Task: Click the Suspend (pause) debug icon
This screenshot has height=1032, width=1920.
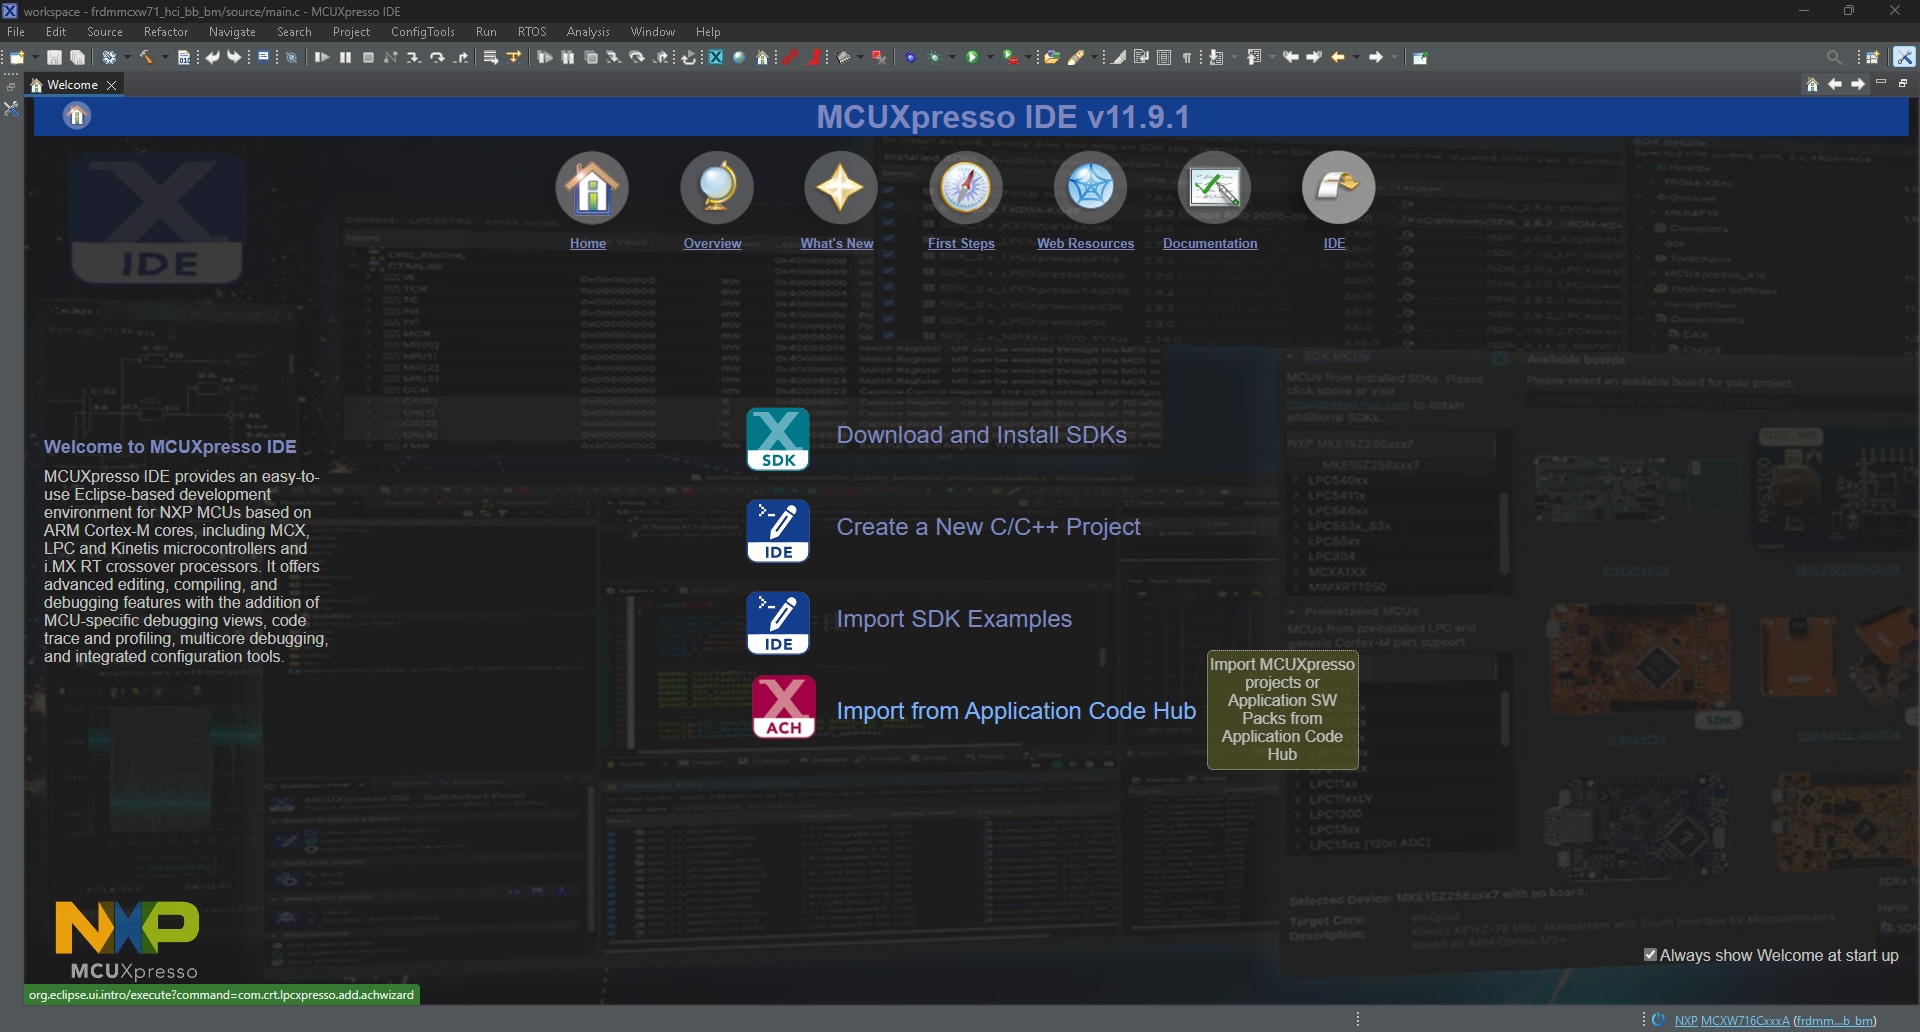Action: click(345, 57)
